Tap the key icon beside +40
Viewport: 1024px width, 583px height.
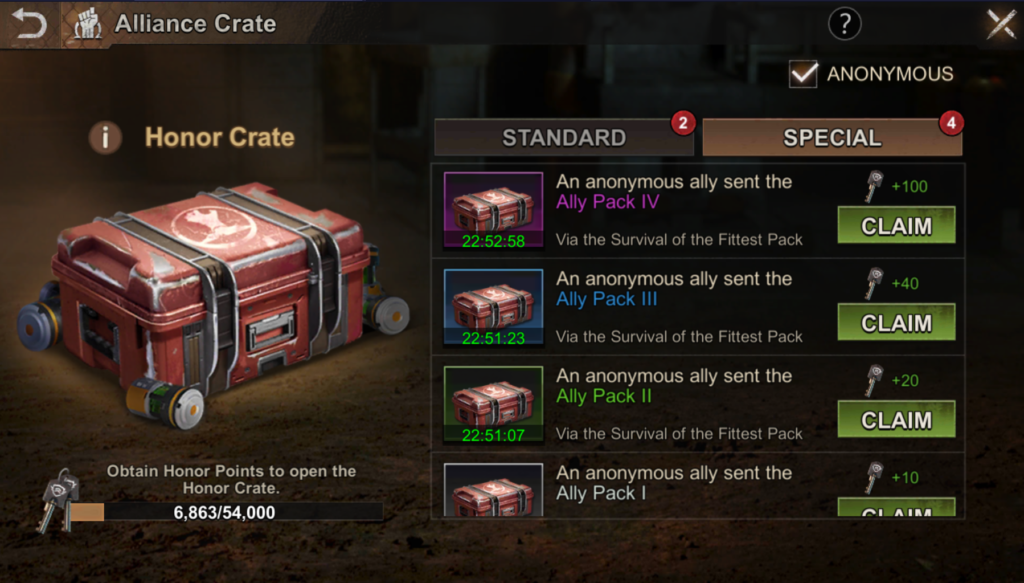click(x=874, y=283)
